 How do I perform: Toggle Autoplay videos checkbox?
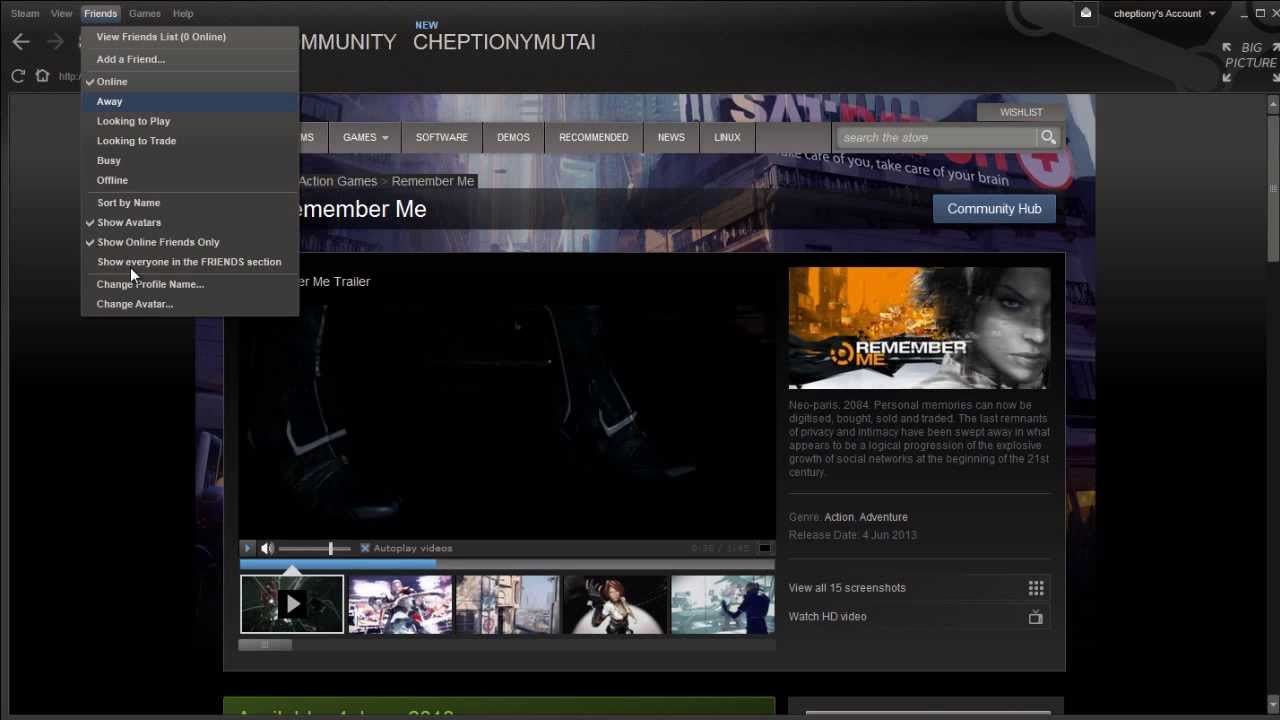click(365, 548)
